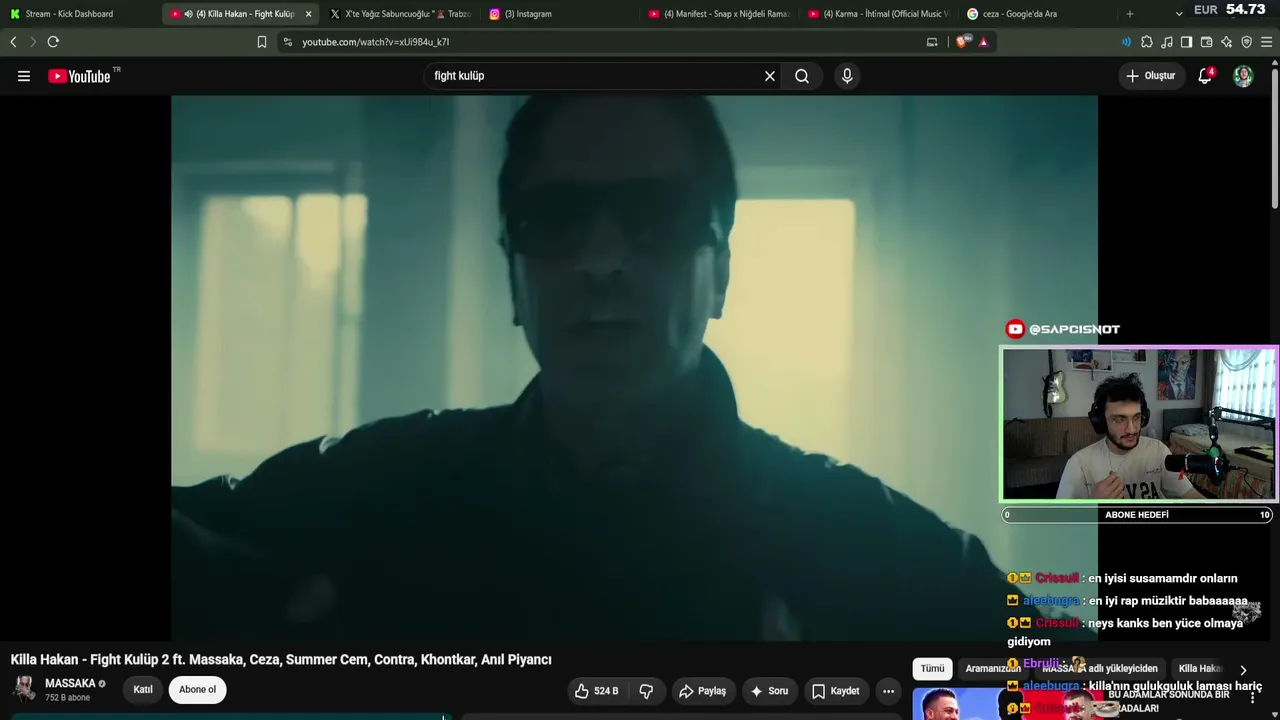Image resolution: width=1280 pixels, height=720 pixels.
Task: Toggle the browser sidebar panel
Action: pos(1186,42)
